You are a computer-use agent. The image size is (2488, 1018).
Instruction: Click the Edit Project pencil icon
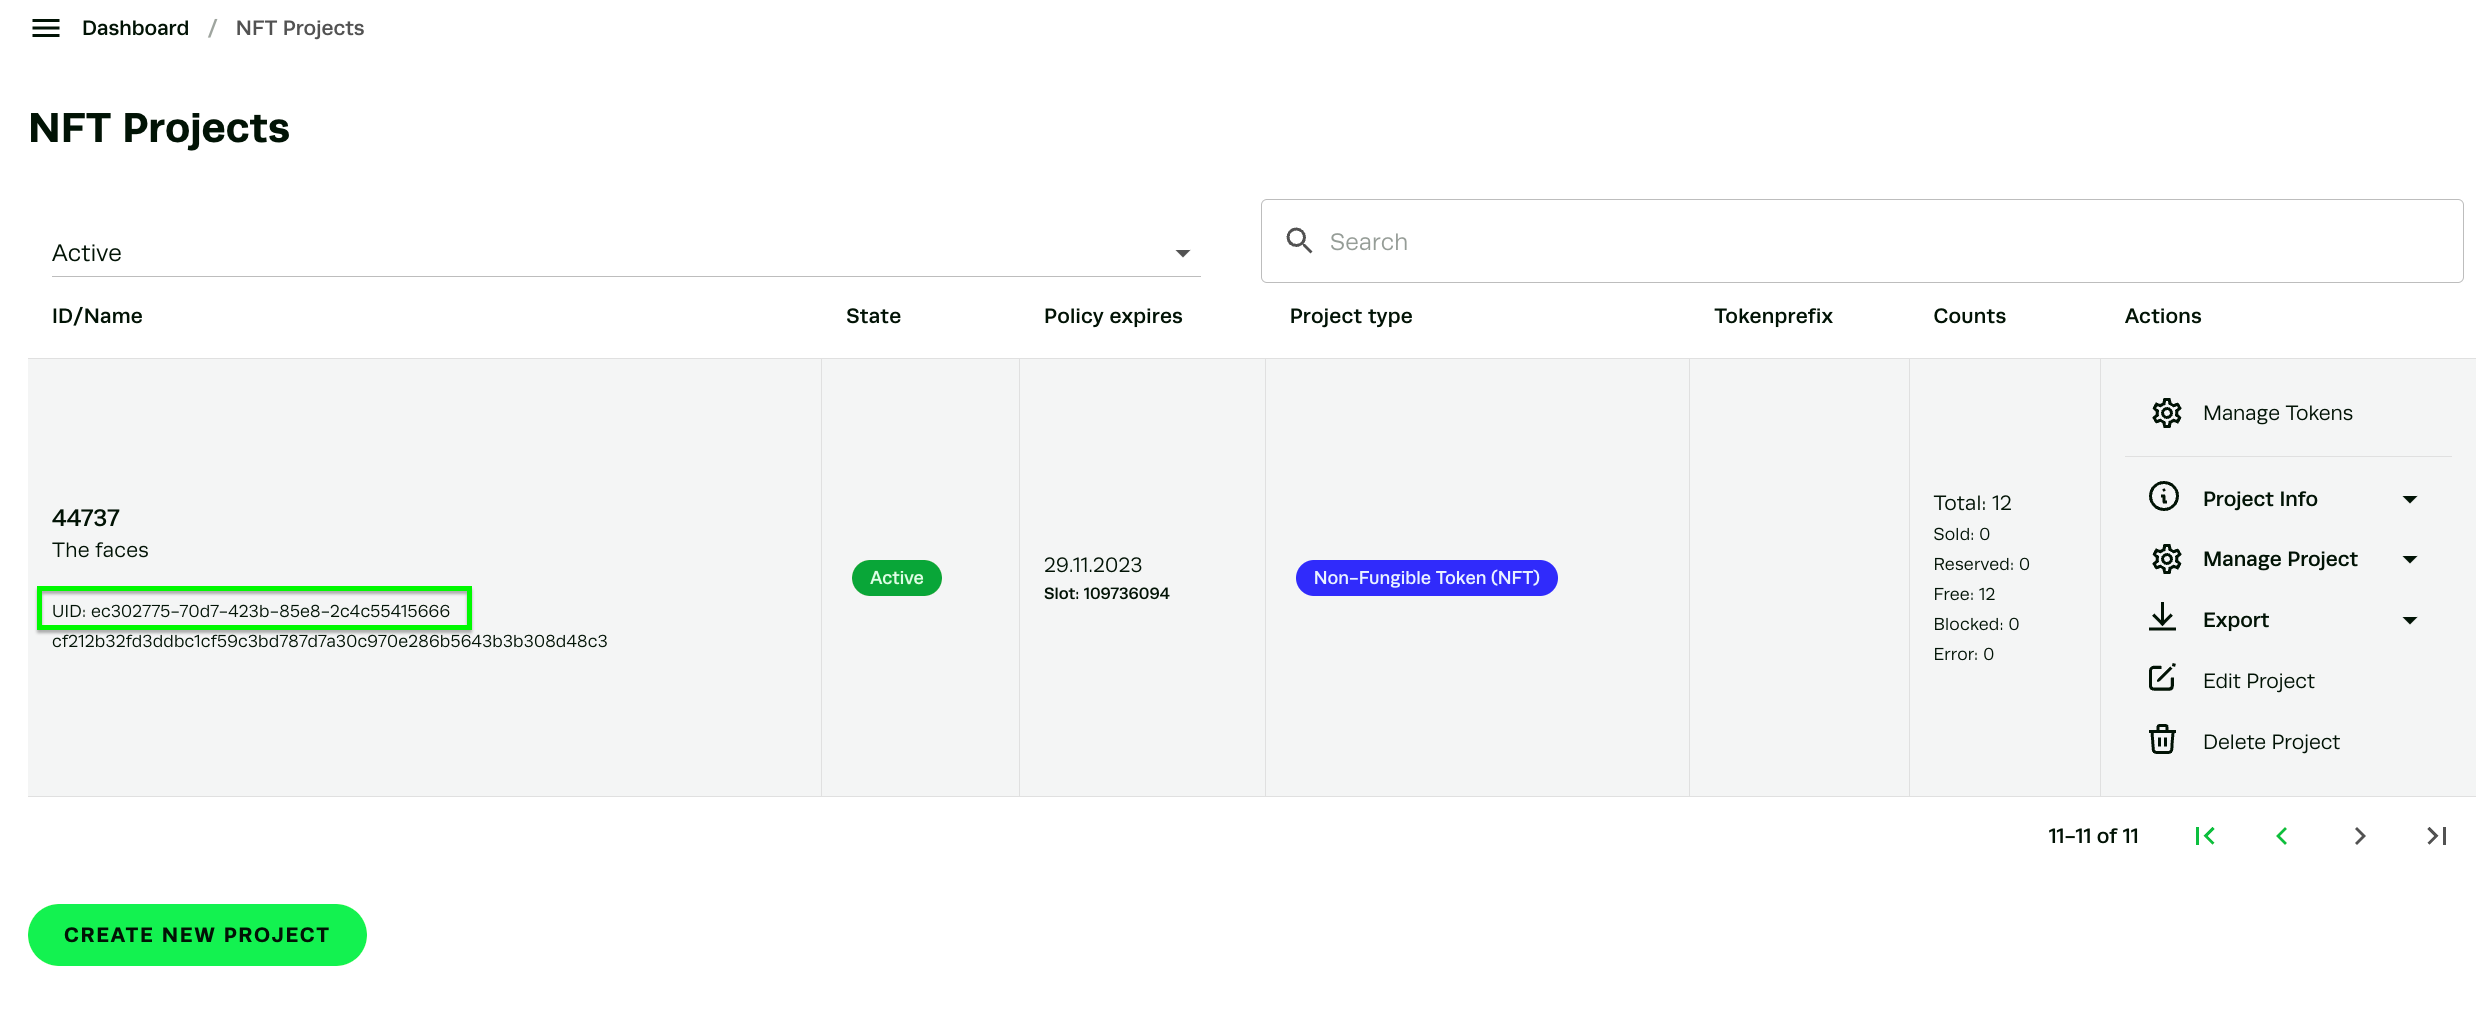point(2162,679)
